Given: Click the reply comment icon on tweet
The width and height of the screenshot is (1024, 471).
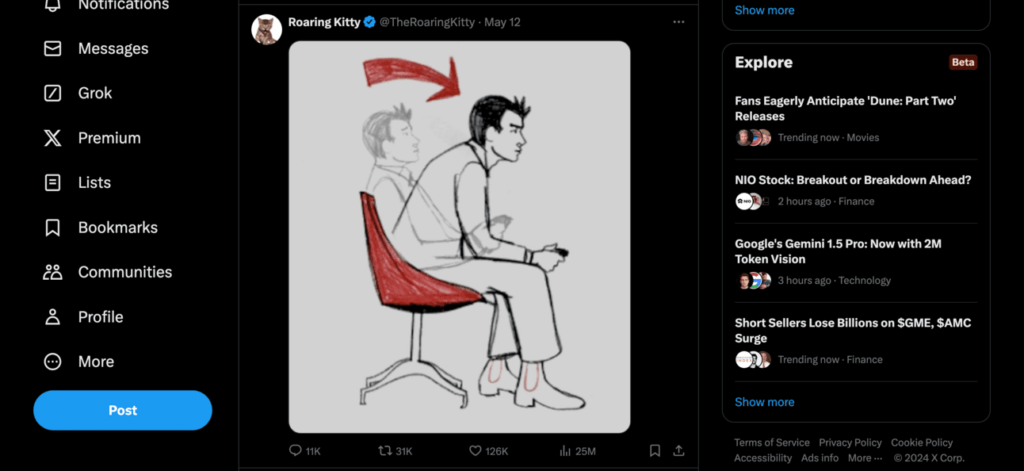Looking at the screenshot, I should [x=296, y=451].
